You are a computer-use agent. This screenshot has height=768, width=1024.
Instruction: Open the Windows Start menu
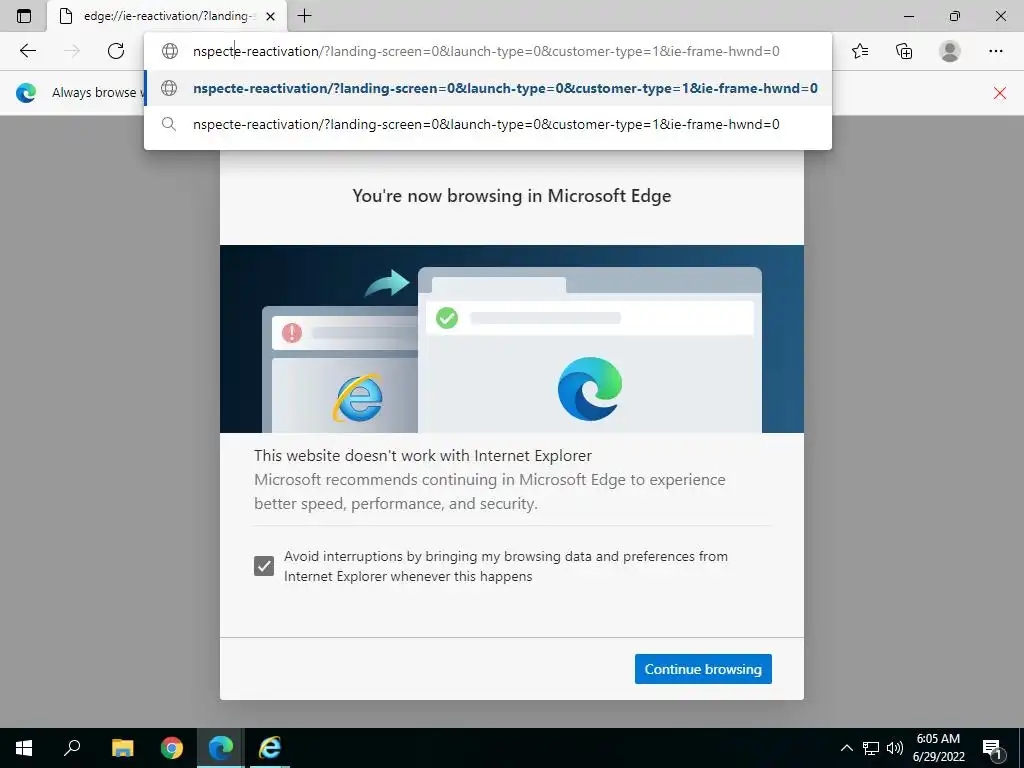click(x=24, y=748)
